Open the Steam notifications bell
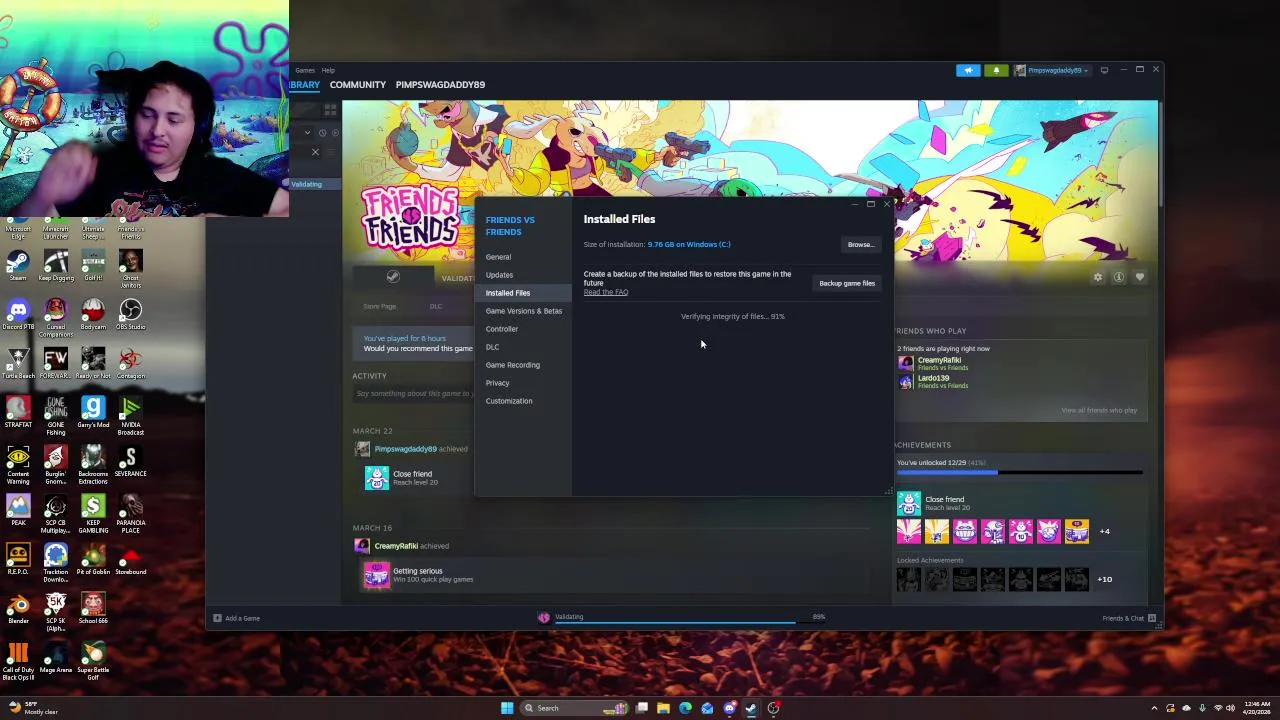This screenshot has width=1280, height=720. point(996,70)
